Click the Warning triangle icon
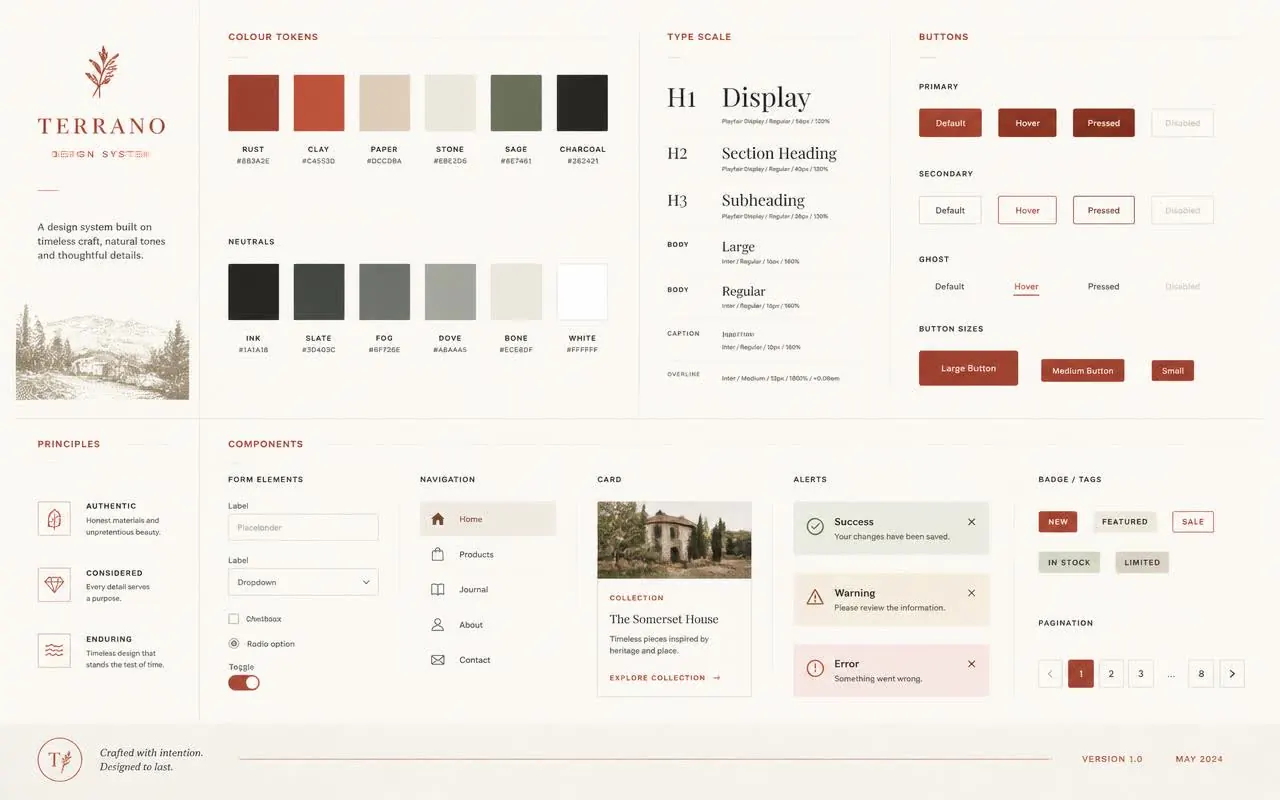Screen dimensions: 1280x800 click(x=815, y=597)
